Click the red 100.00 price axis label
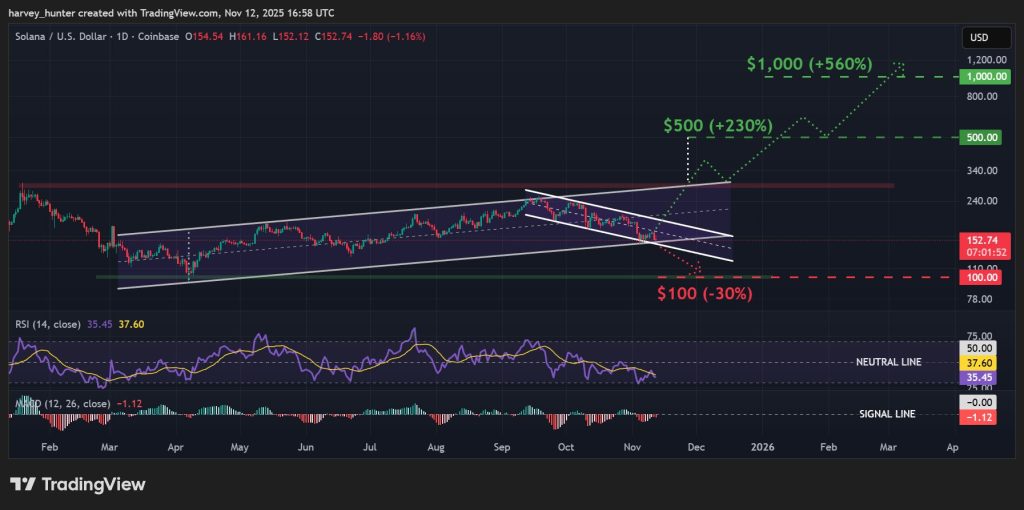Image resolution: width=1024 pixels, height=510 pixels. pyautogui.click(x=977, y=277)
